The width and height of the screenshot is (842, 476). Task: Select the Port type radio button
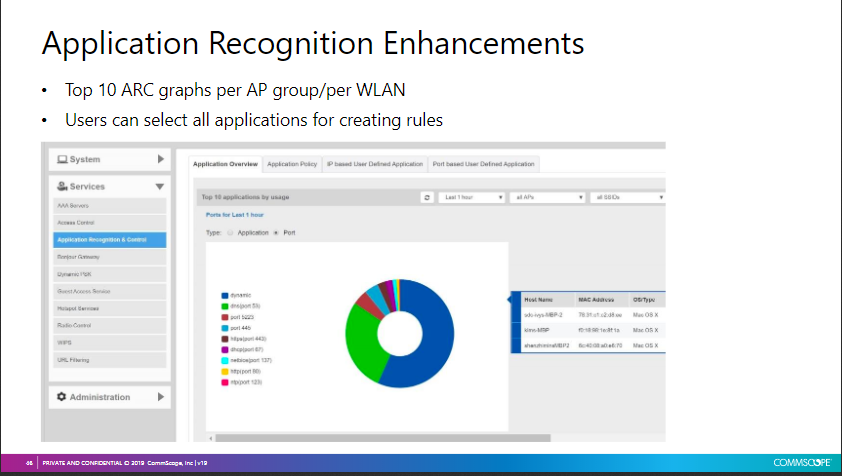[275, 232]
